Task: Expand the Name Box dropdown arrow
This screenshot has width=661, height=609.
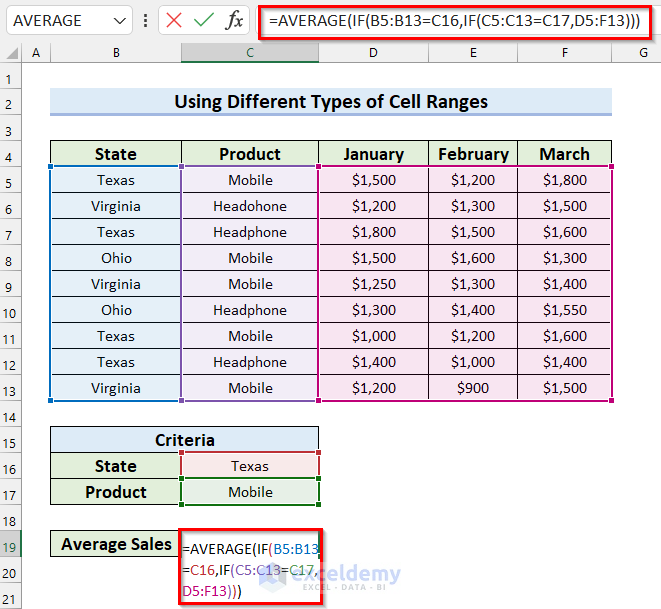Action: [120, 21]
